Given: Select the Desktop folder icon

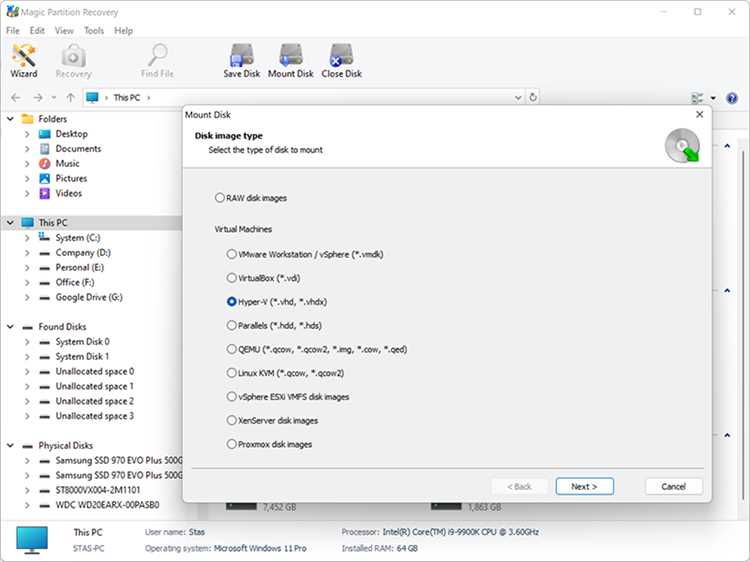Looking at the screenshot, I should coord(44,134).
